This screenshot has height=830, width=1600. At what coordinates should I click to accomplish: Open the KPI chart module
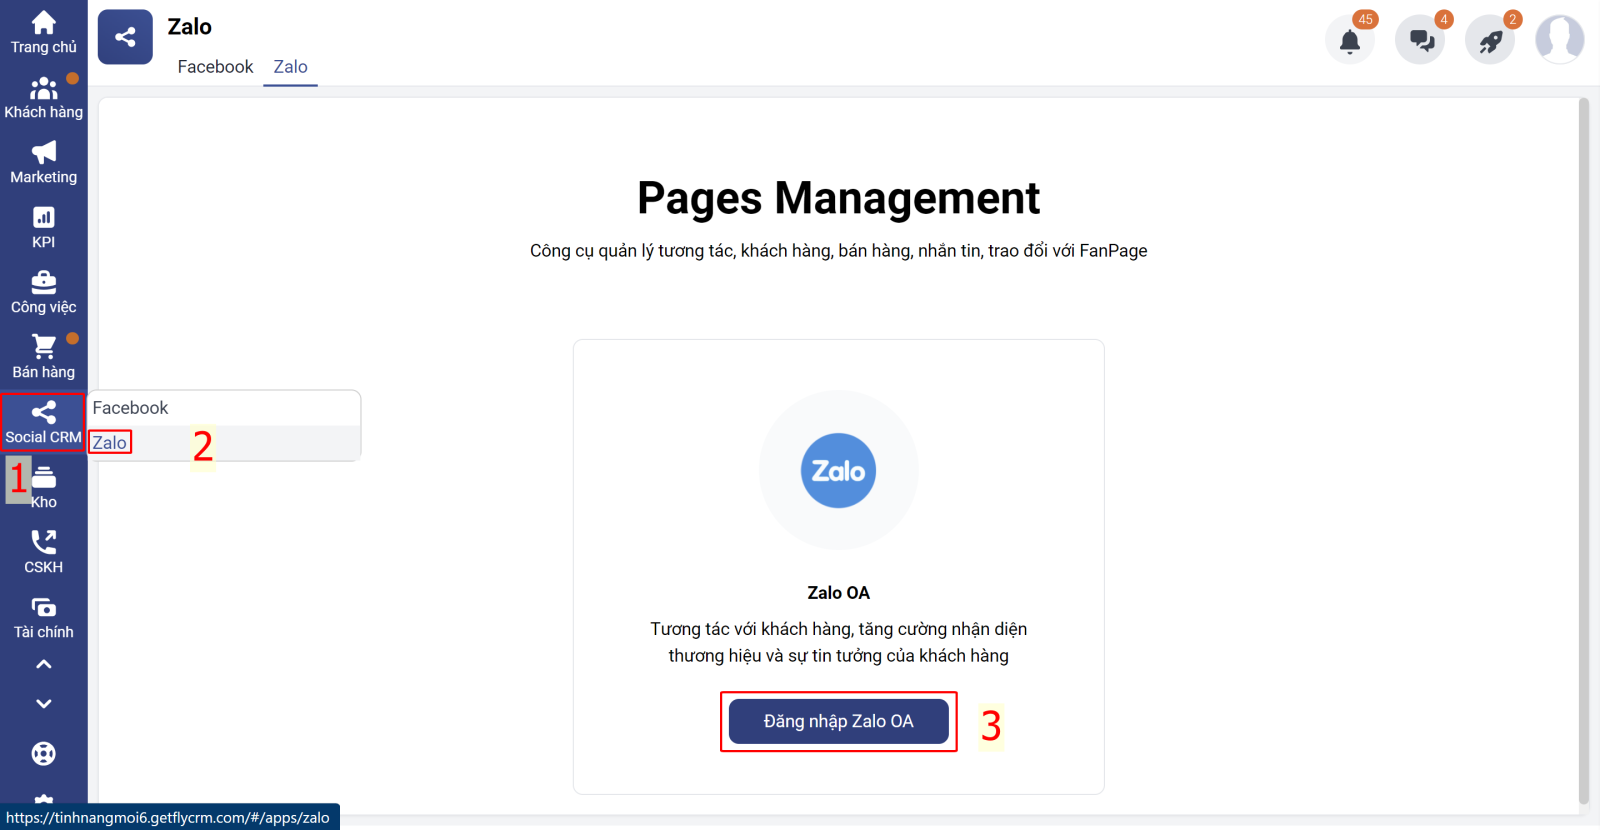[x=43, y=227]
